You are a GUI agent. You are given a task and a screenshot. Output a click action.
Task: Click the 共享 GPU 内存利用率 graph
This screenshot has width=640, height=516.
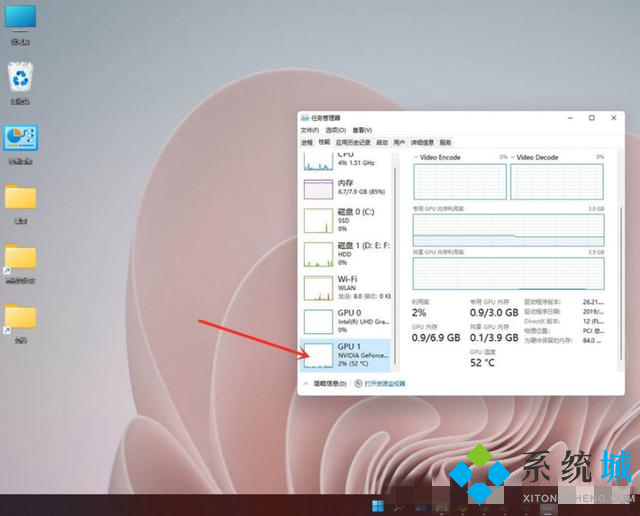509,274
